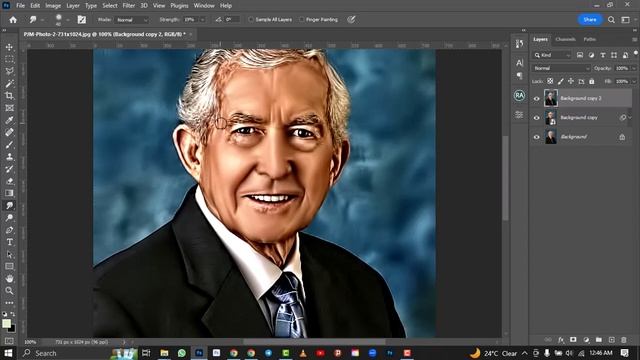Select the Move tool
The height and width of the screenshot is (360, 640).
[x=9, y=47]
